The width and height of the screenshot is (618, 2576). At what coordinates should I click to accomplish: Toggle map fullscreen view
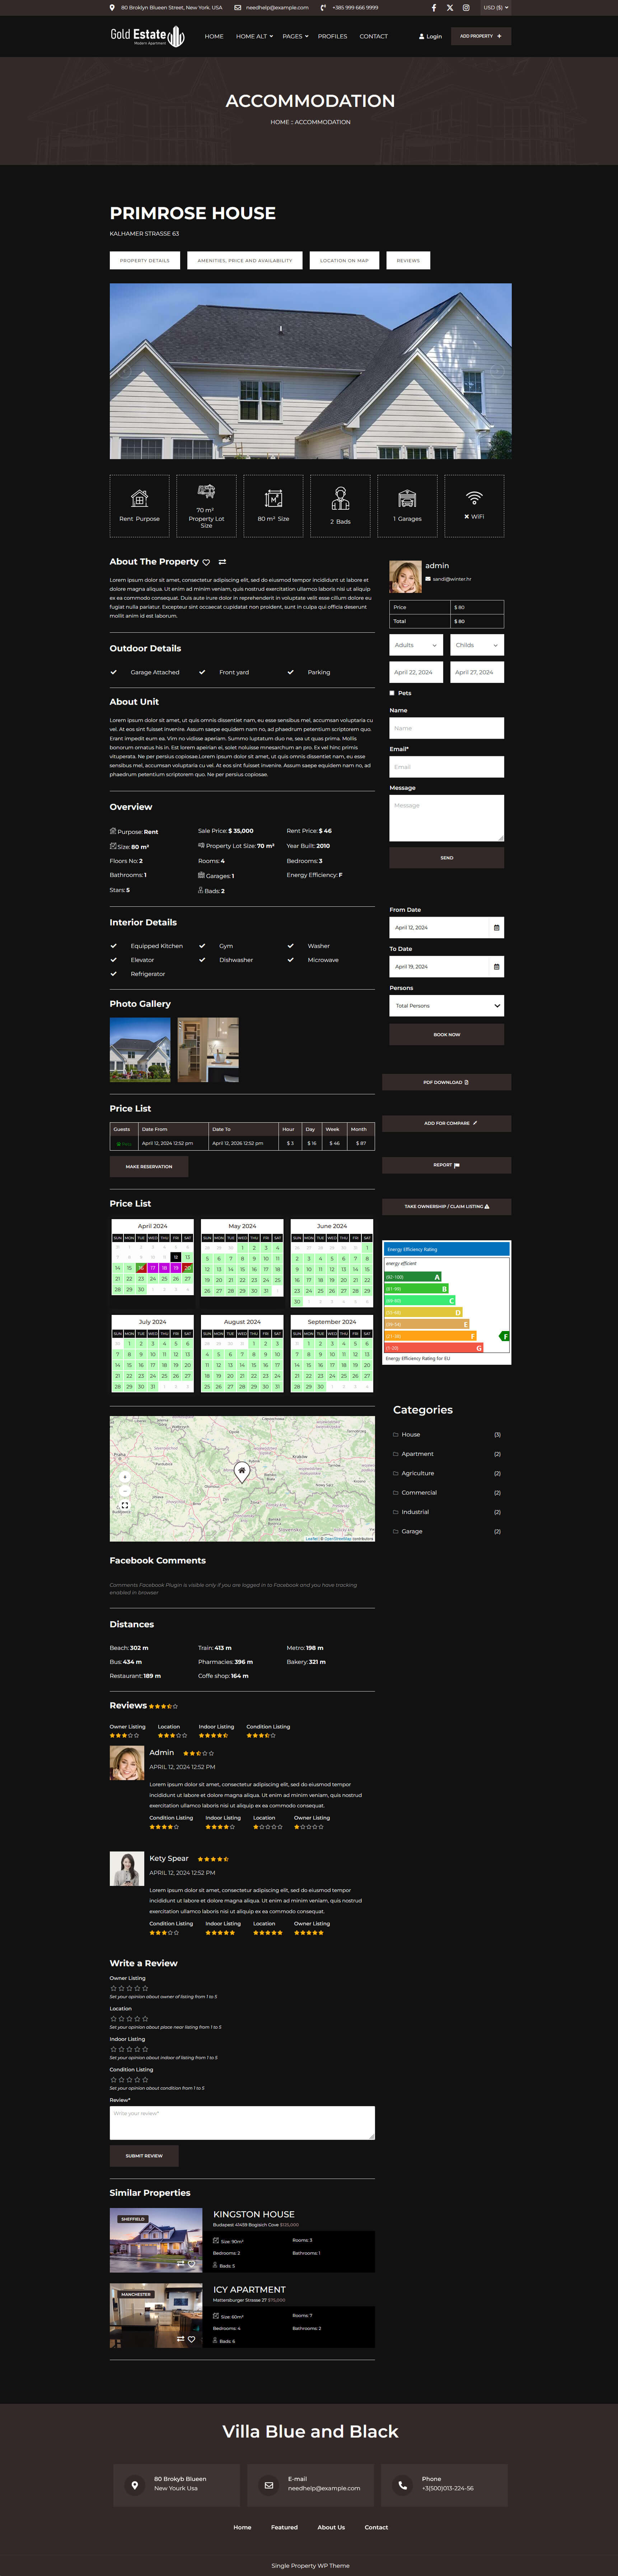coord(124,1505)
